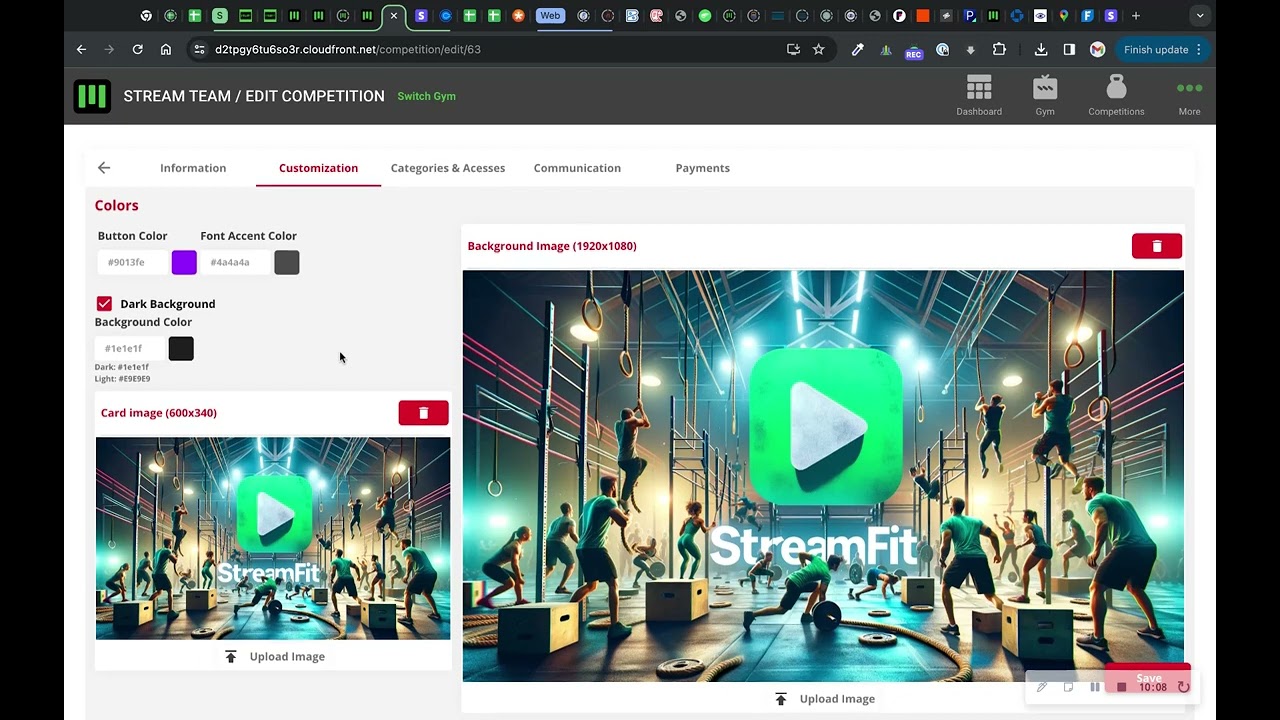Click the green StreamFit logo in header
Image resolution: width=1280 pixels, height=720 pixels.
click(x=92, y=96)
